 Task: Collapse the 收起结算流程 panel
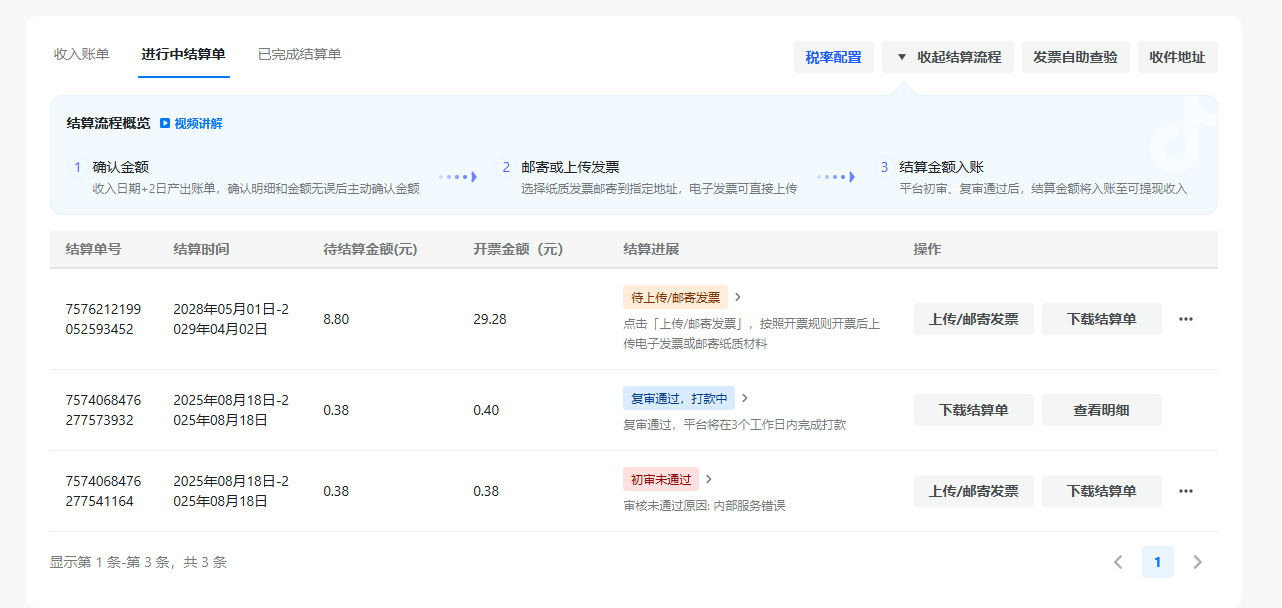948,57
